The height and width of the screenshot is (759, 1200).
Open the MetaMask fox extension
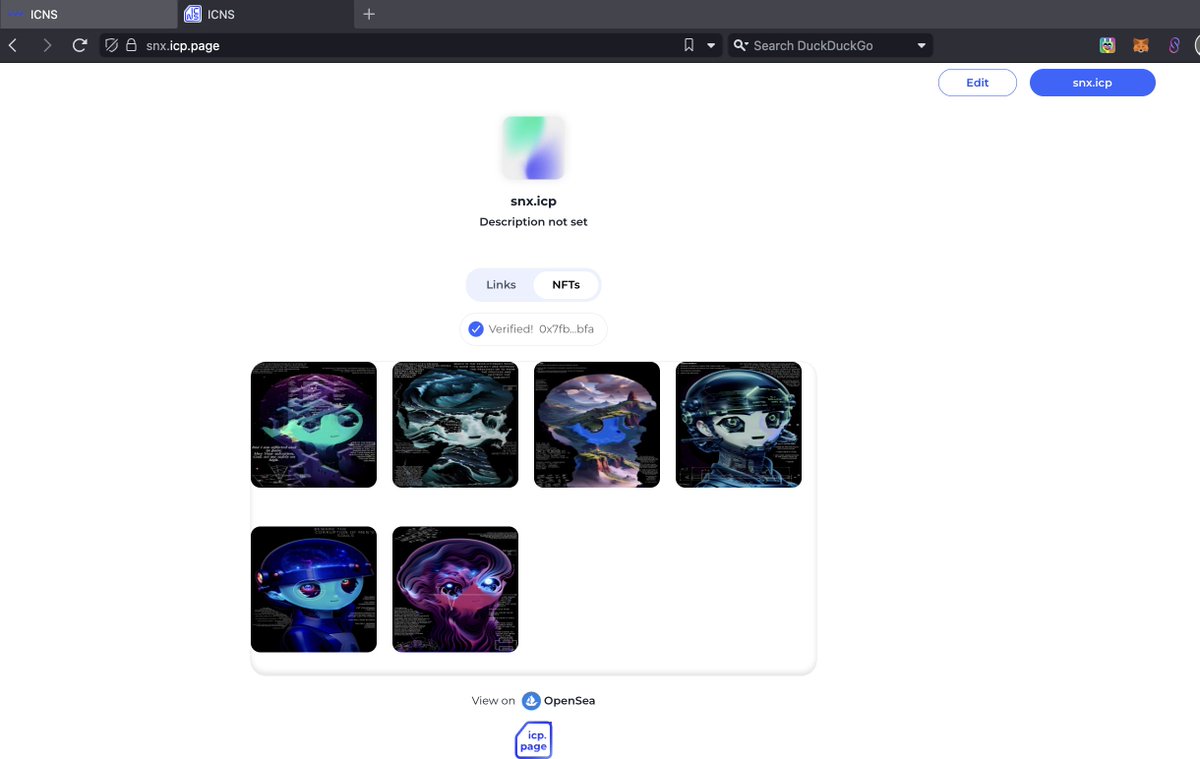point(1141,45)
